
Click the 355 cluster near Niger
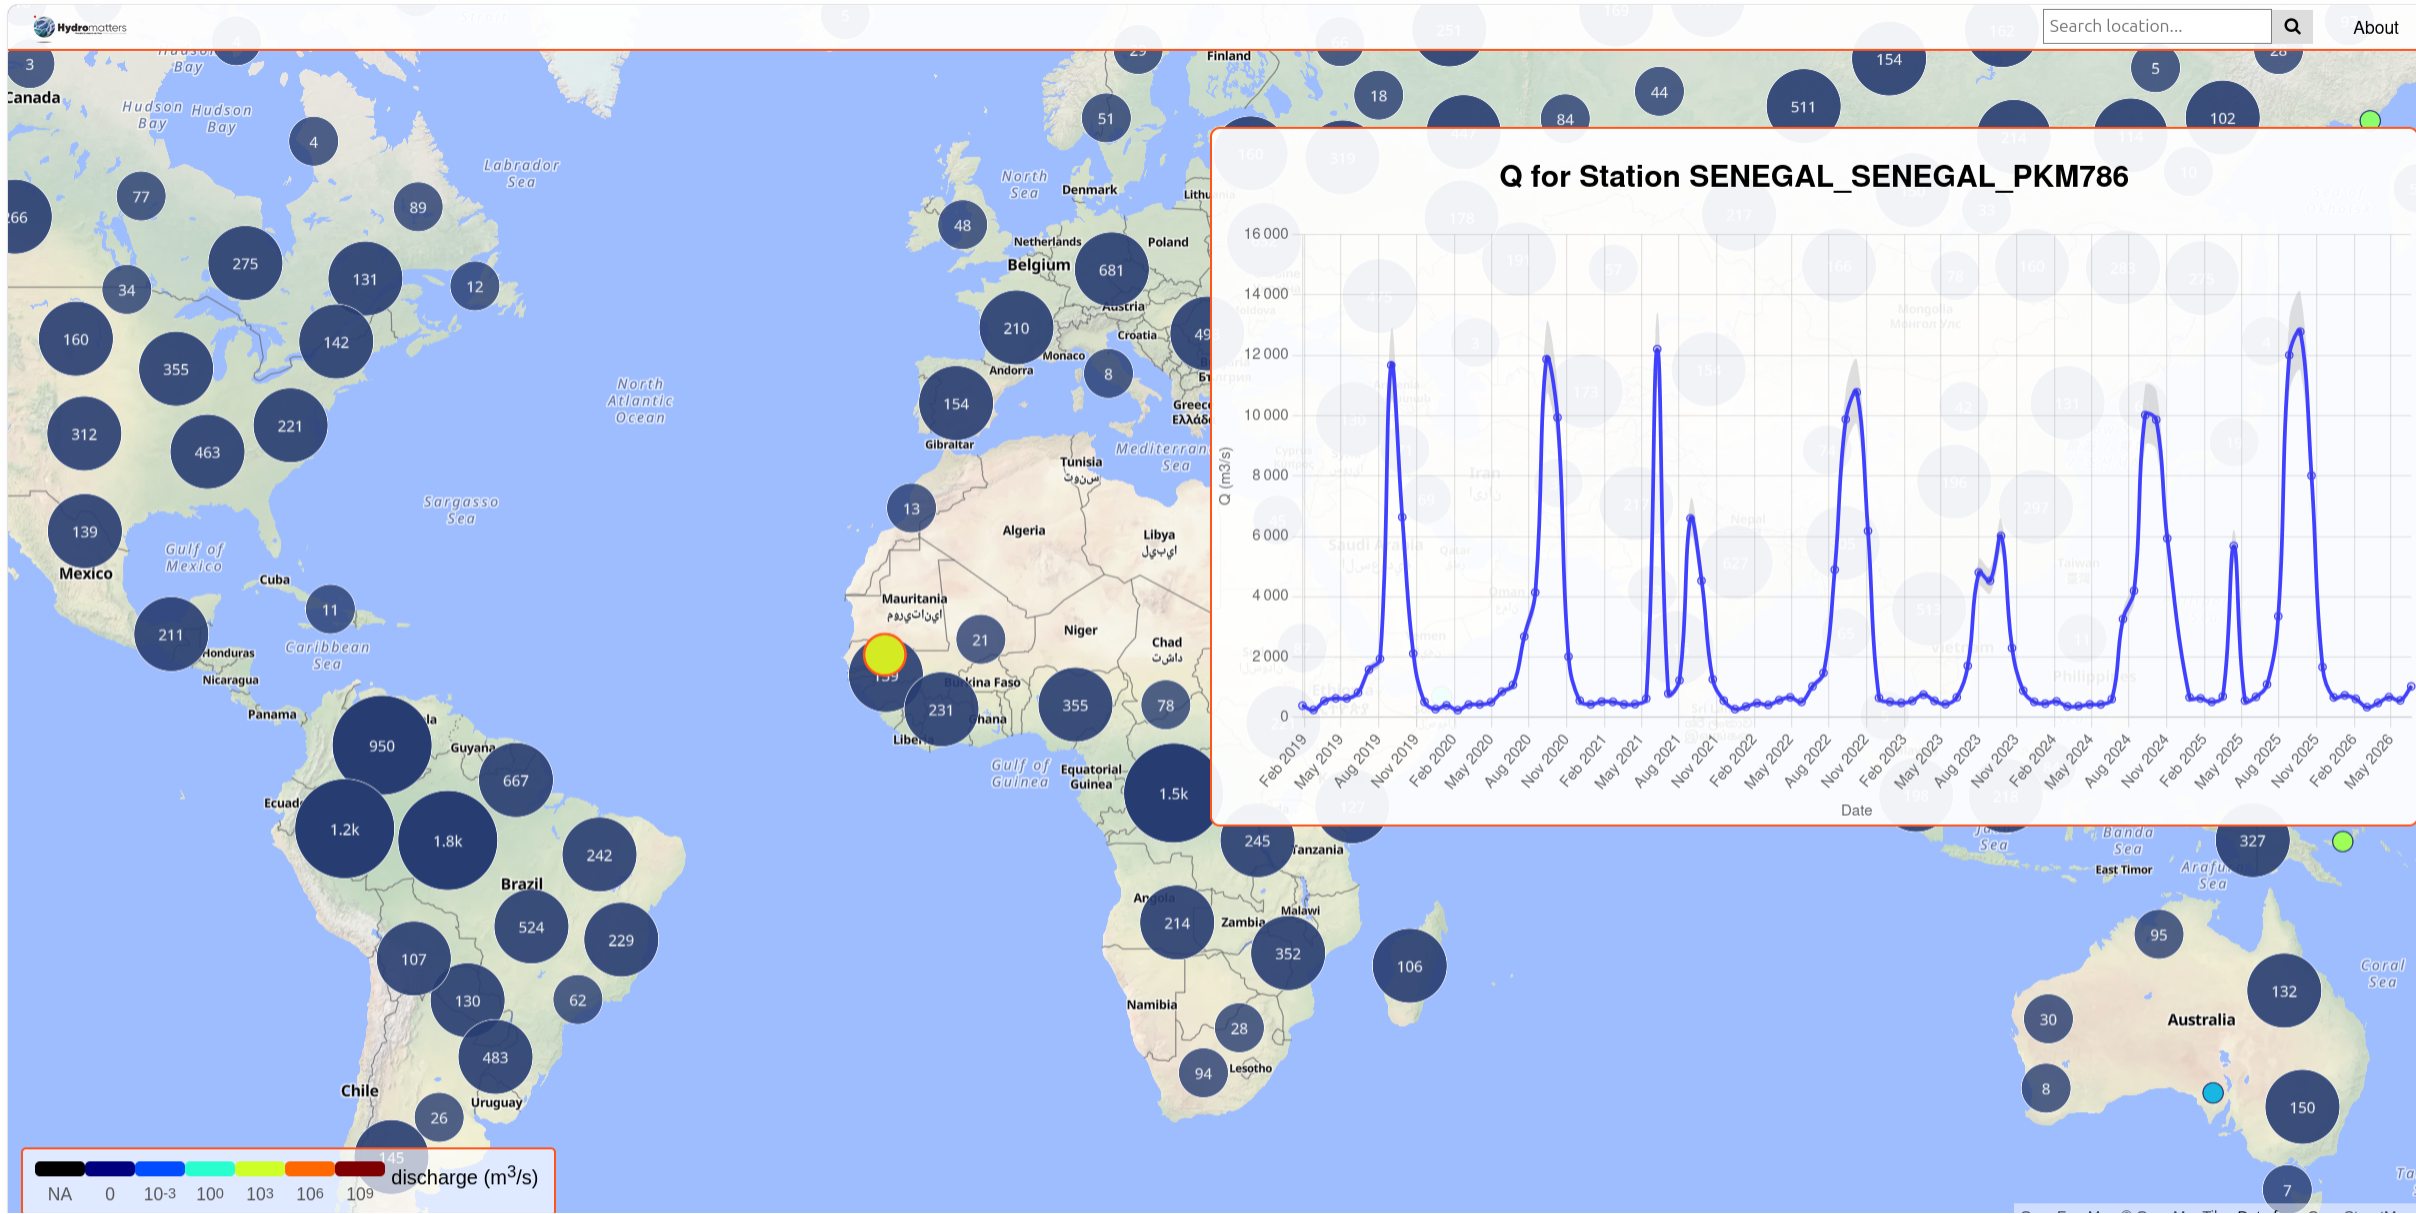coord(1075,705)
